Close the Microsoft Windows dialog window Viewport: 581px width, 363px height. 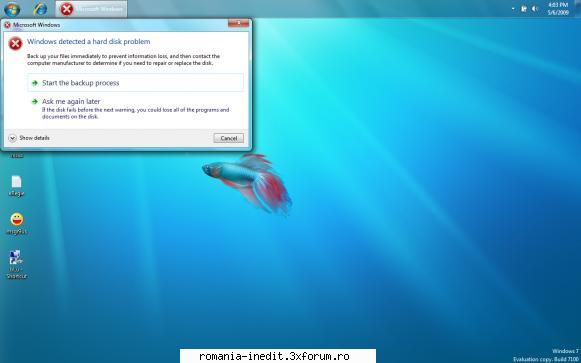pos(238,23)
